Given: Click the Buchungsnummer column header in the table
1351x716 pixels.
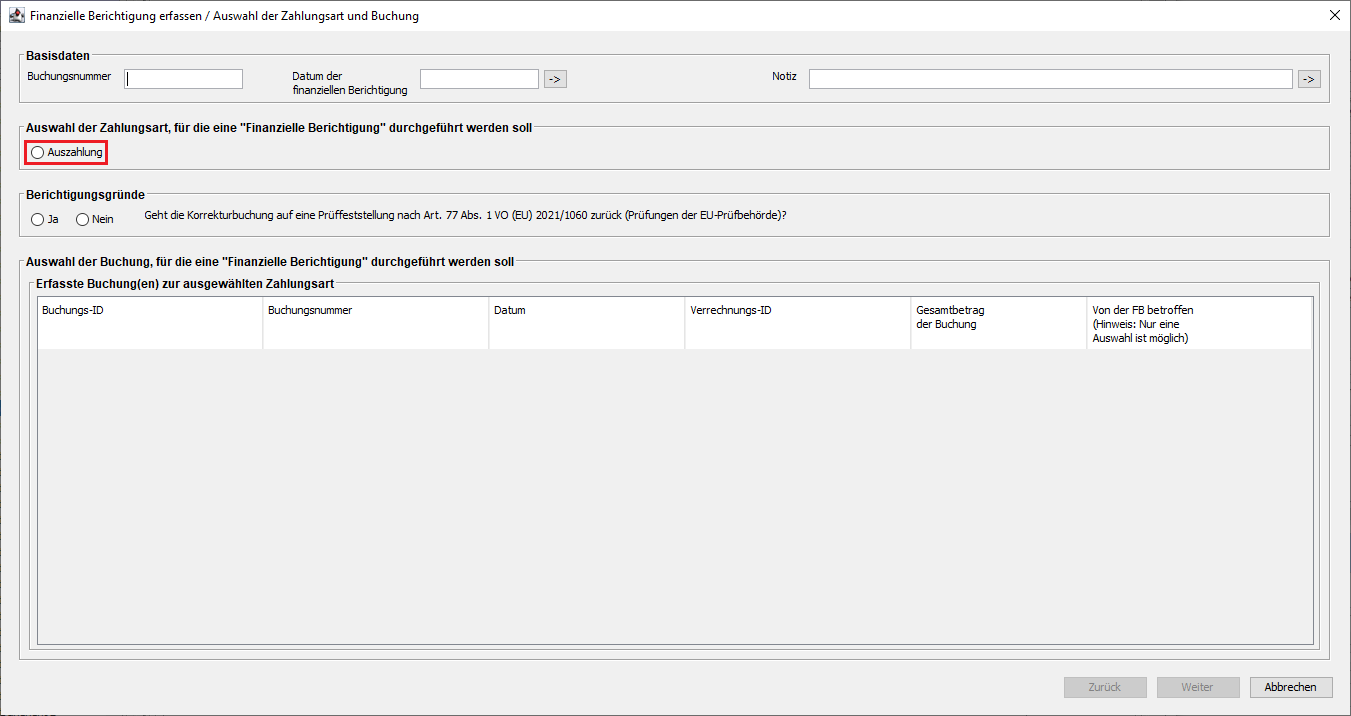Looking at the screenshot, I should tap(375, 323).
